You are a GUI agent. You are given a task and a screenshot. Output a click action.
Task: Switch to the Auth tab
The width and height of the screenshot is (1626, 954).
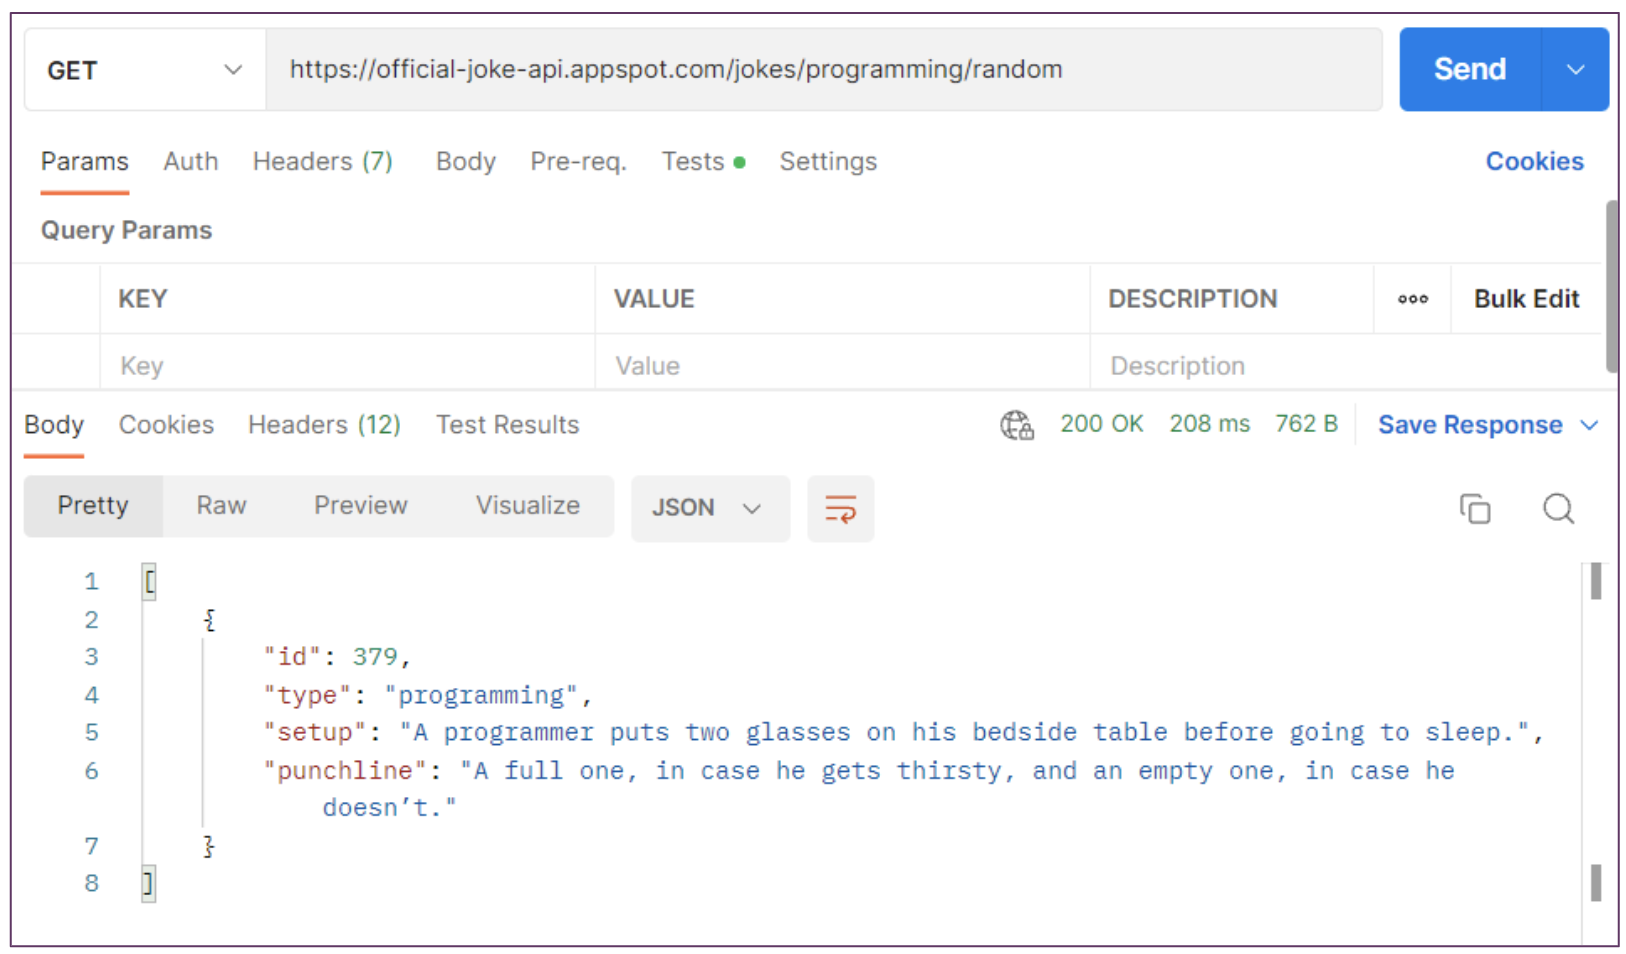pyautogui.click(x=191, y=162)
